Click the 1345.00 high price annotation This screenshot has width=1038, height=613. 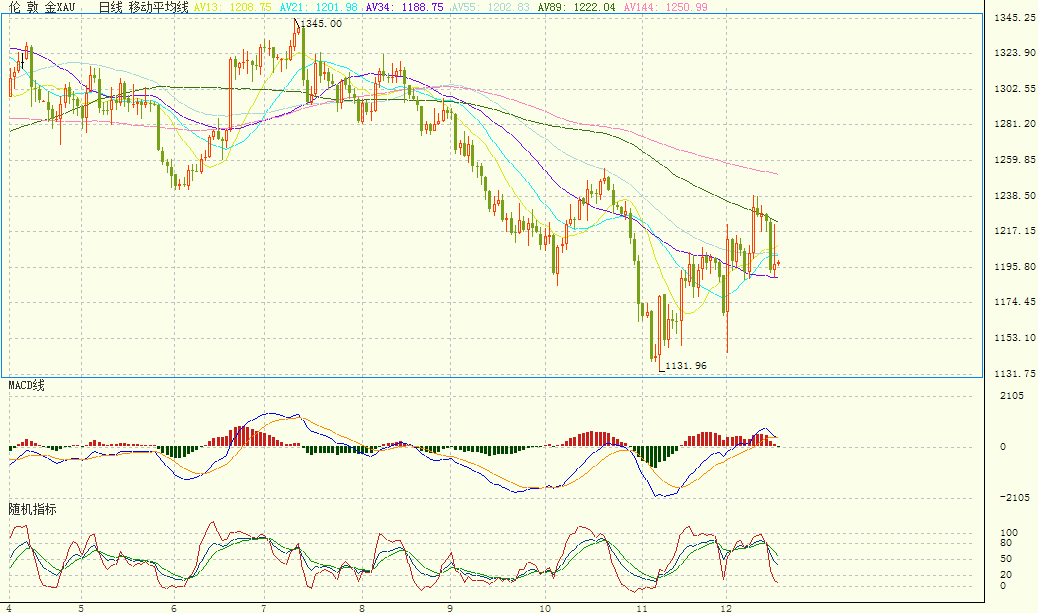[x=322, y=24]
